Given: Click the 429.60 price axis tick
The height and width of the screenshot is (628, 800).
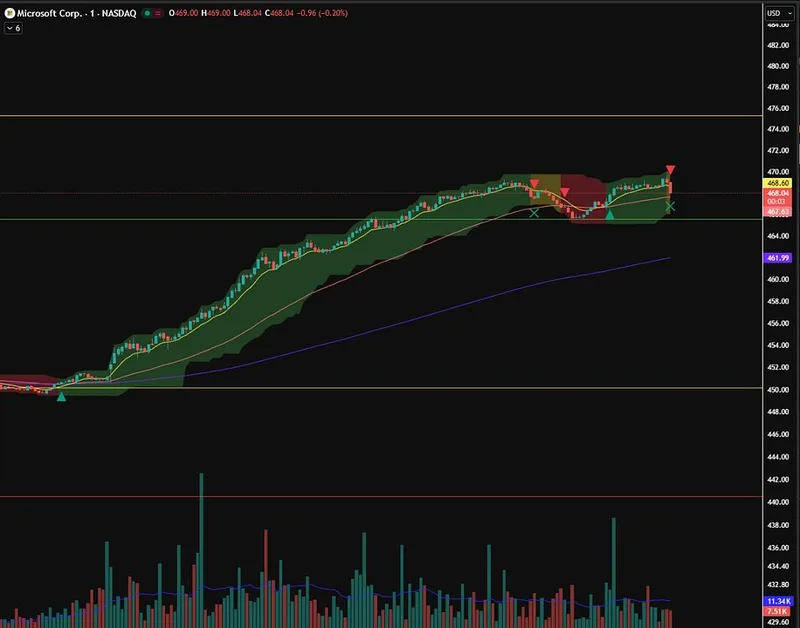Looking at the screenshot, I should (x=778, y=622).
